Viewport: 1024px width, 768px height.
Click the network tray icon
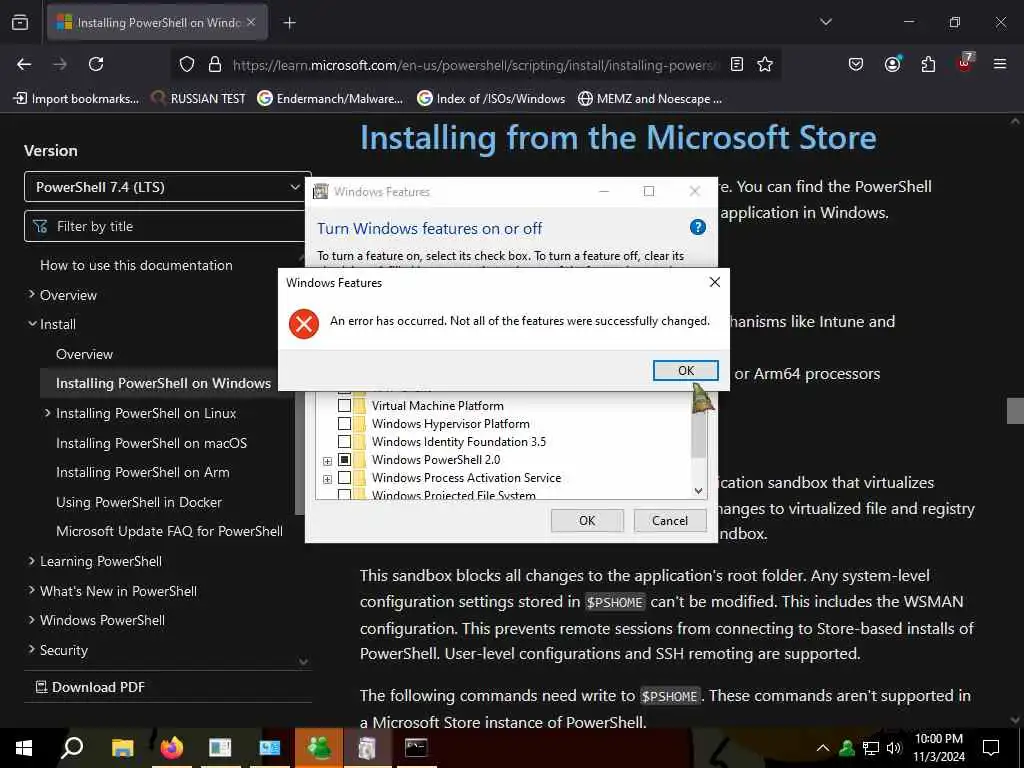[871, 748]
